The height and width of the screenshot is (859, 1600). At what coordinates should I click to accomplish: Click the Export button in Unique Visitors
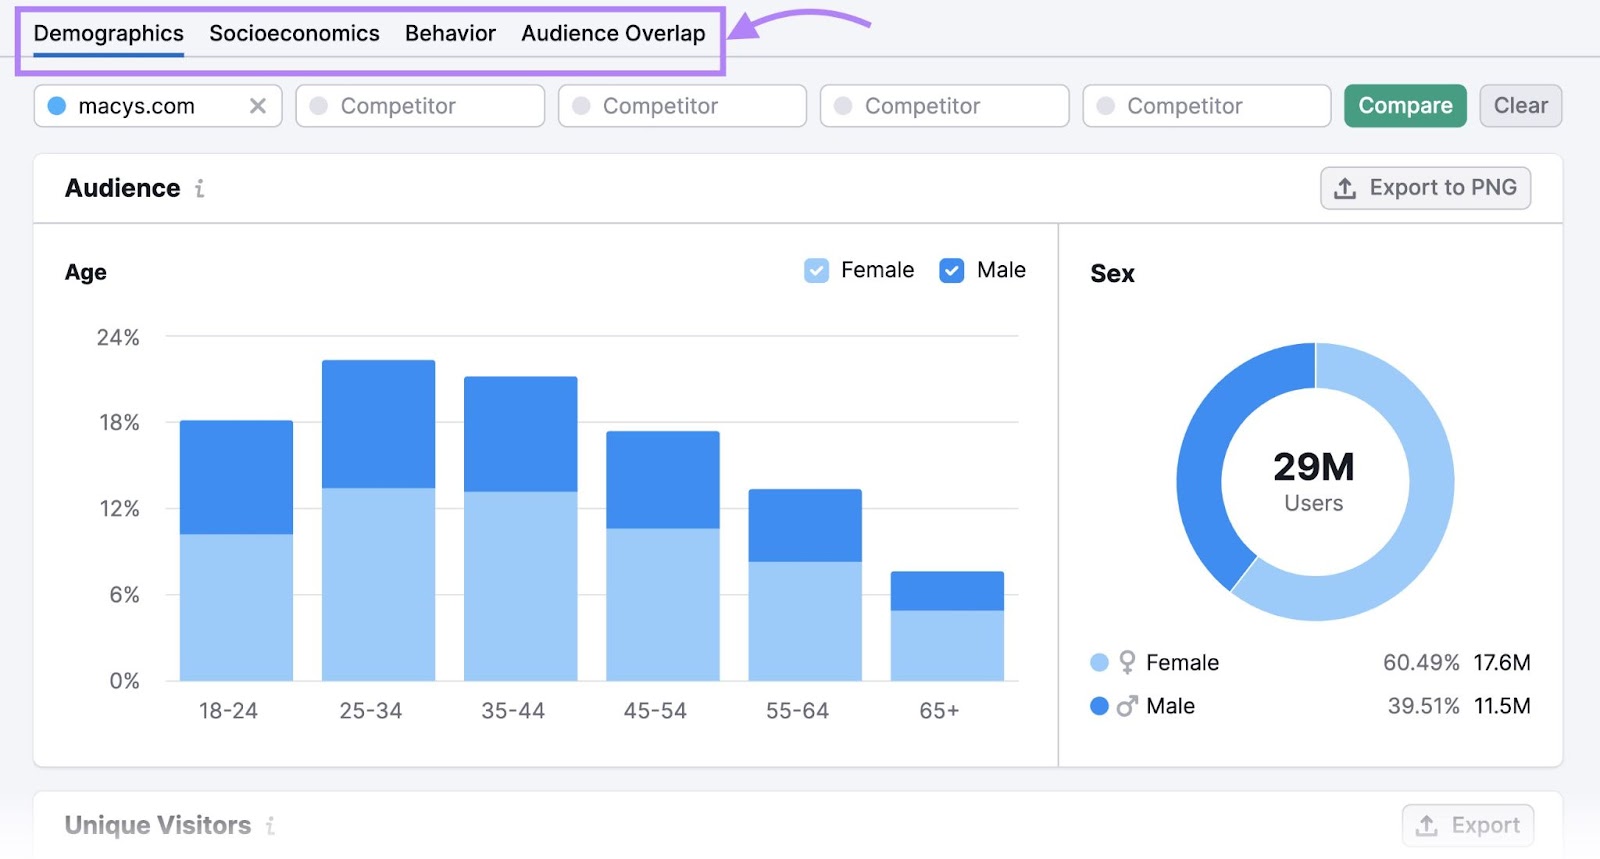click(1467, 825)
